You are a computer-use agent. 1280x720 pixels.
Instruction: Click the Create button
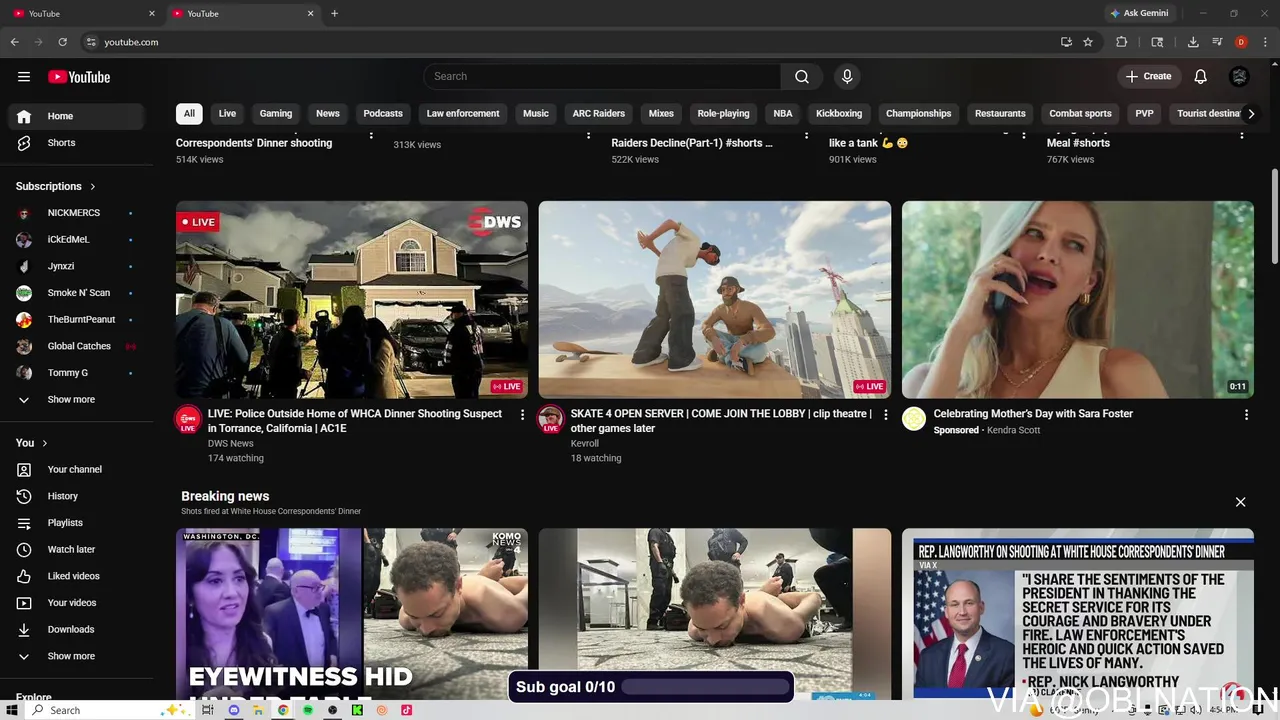(1148, 76)
